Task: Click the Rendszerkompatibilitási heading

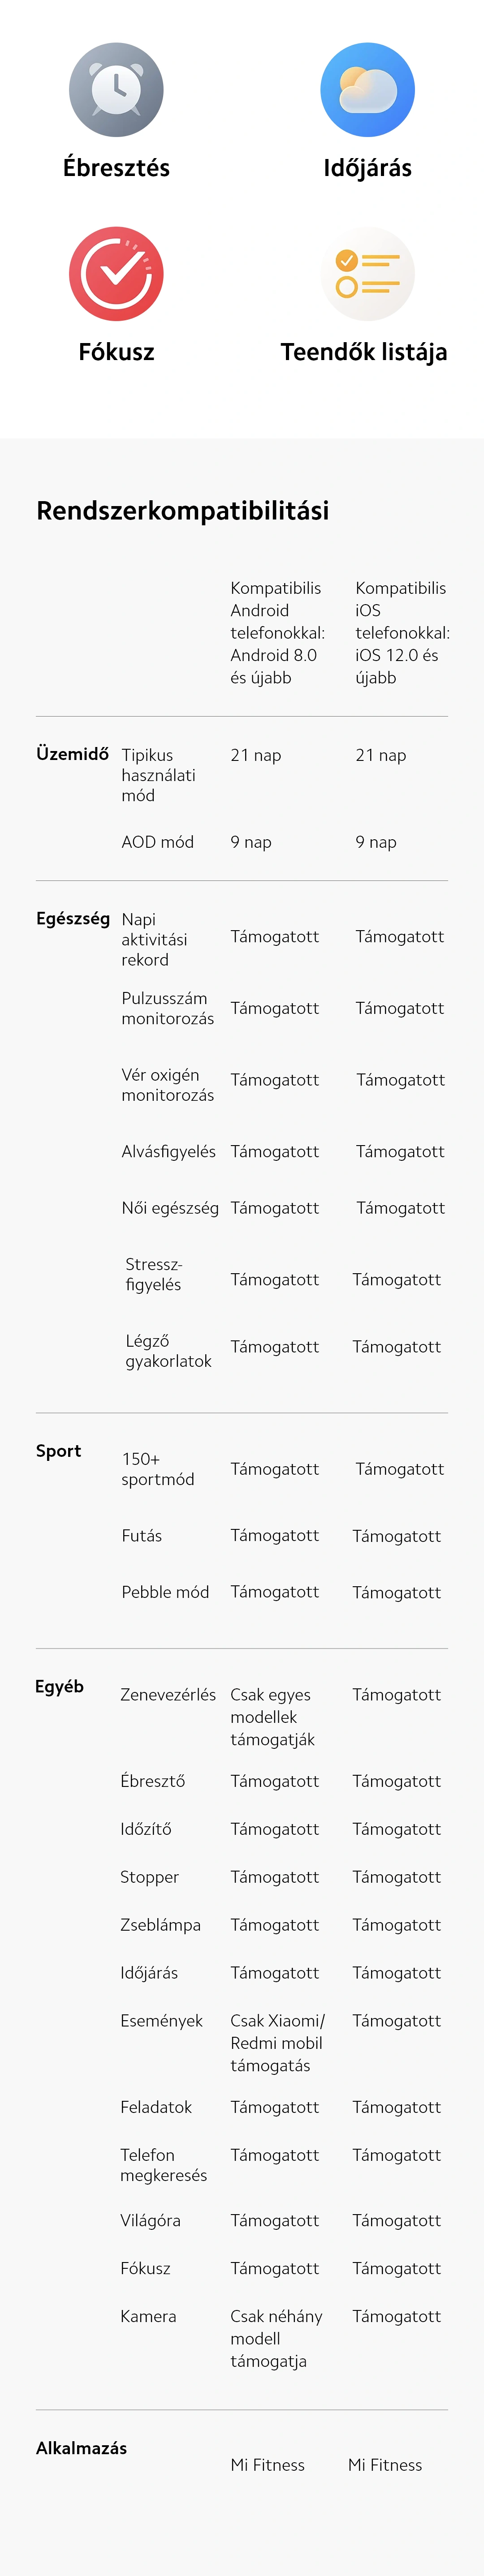Action: tap(183, 511)
